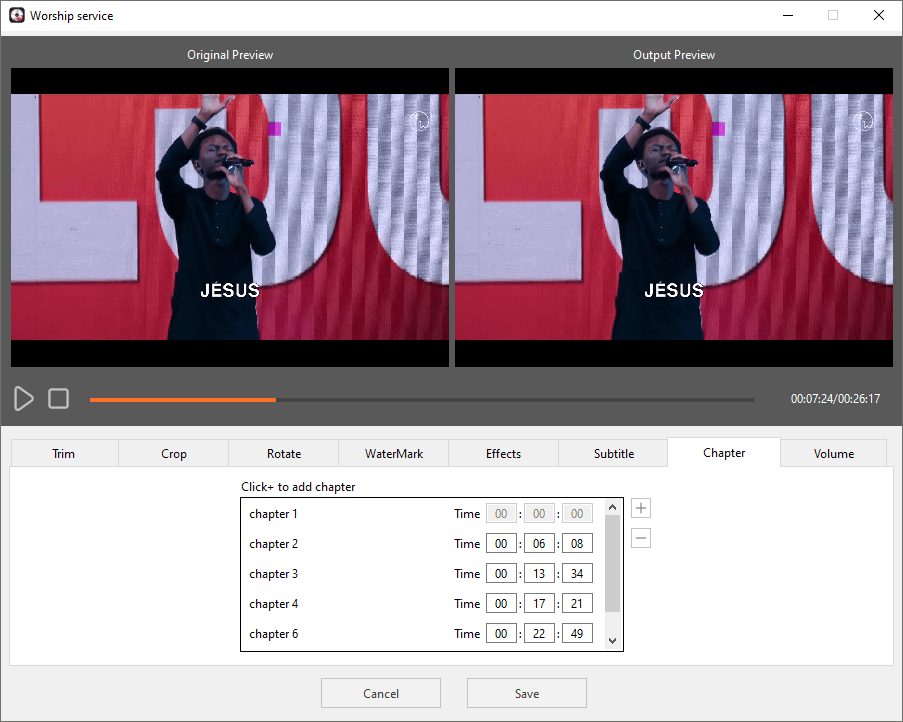
Task: Switch to the Effects tab
Action: click(x=503, y=453)
